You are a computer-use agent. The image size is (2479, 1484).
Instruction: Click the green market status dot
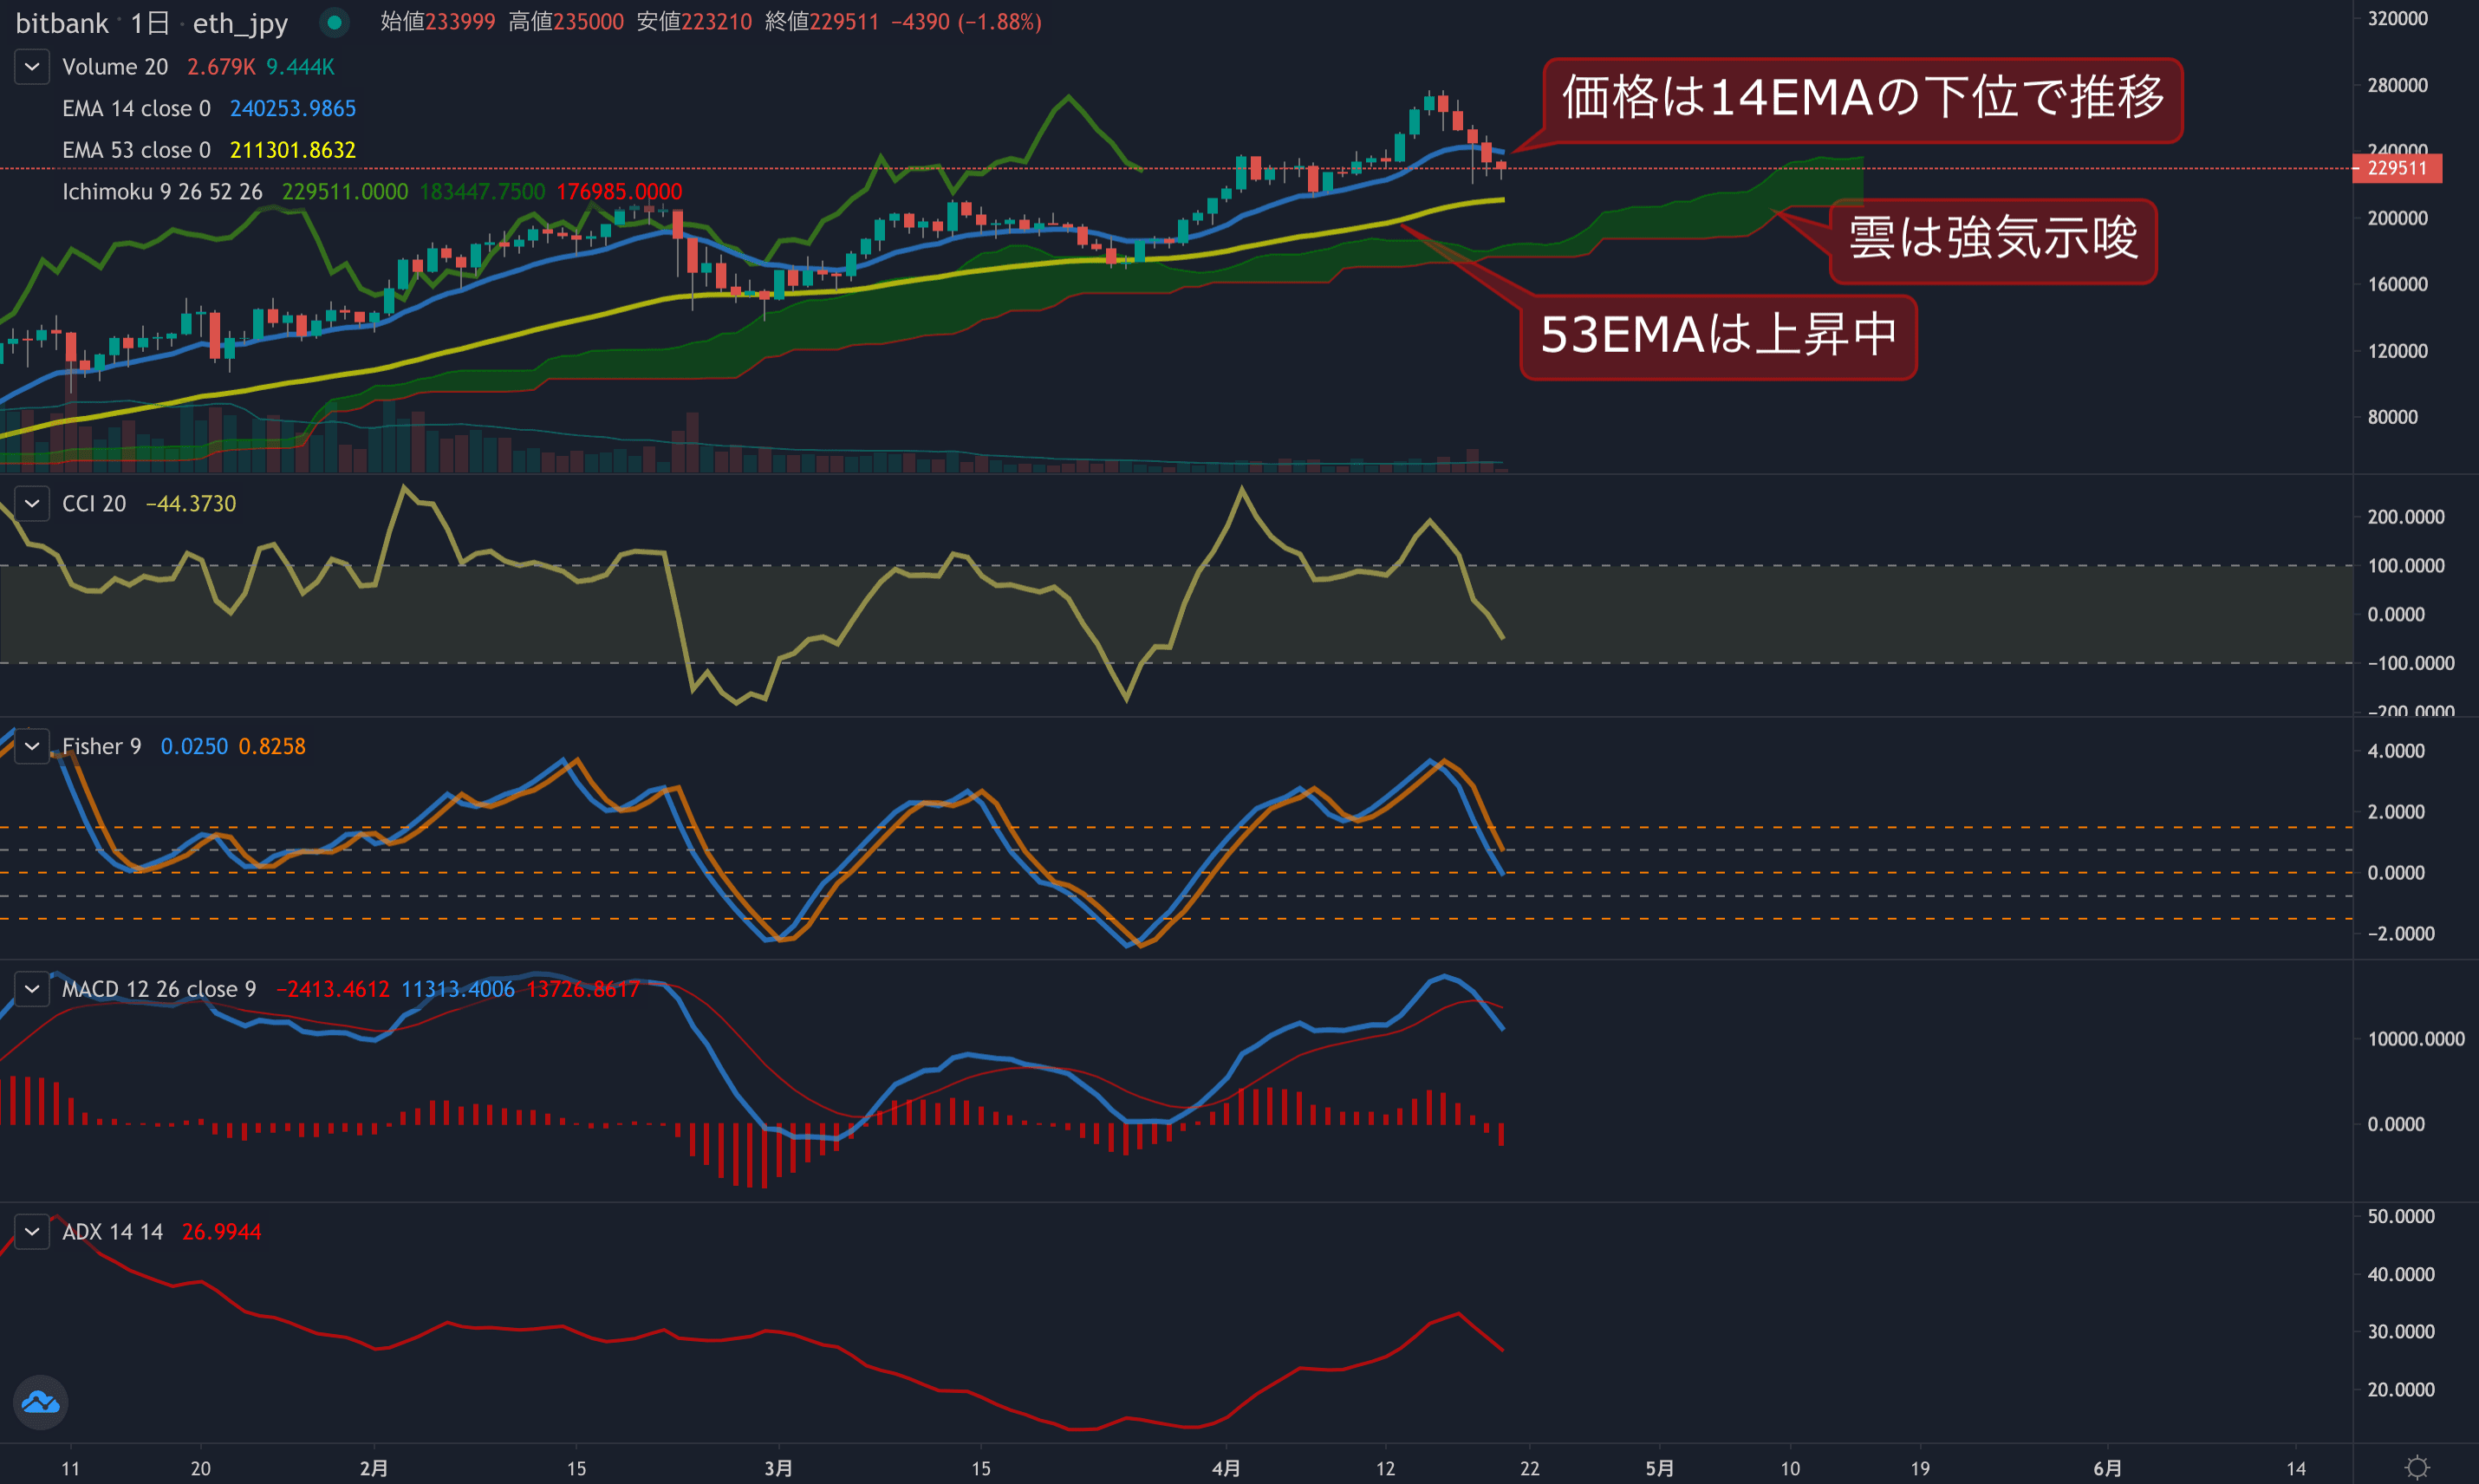click(334, 22)
